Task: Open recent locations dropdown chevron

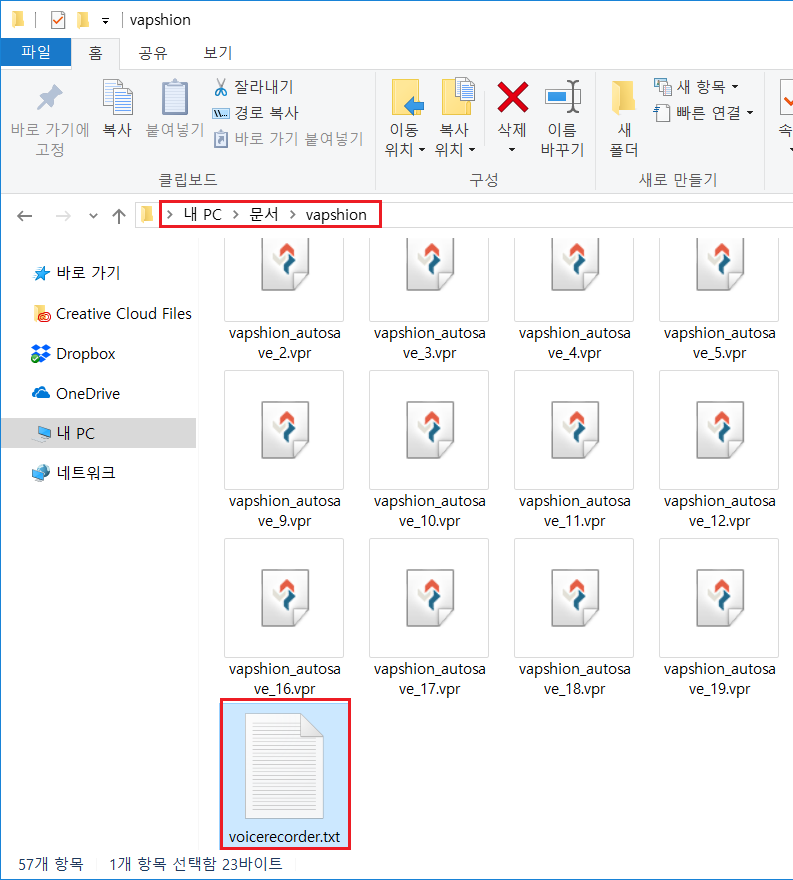Action: point(93,216)
